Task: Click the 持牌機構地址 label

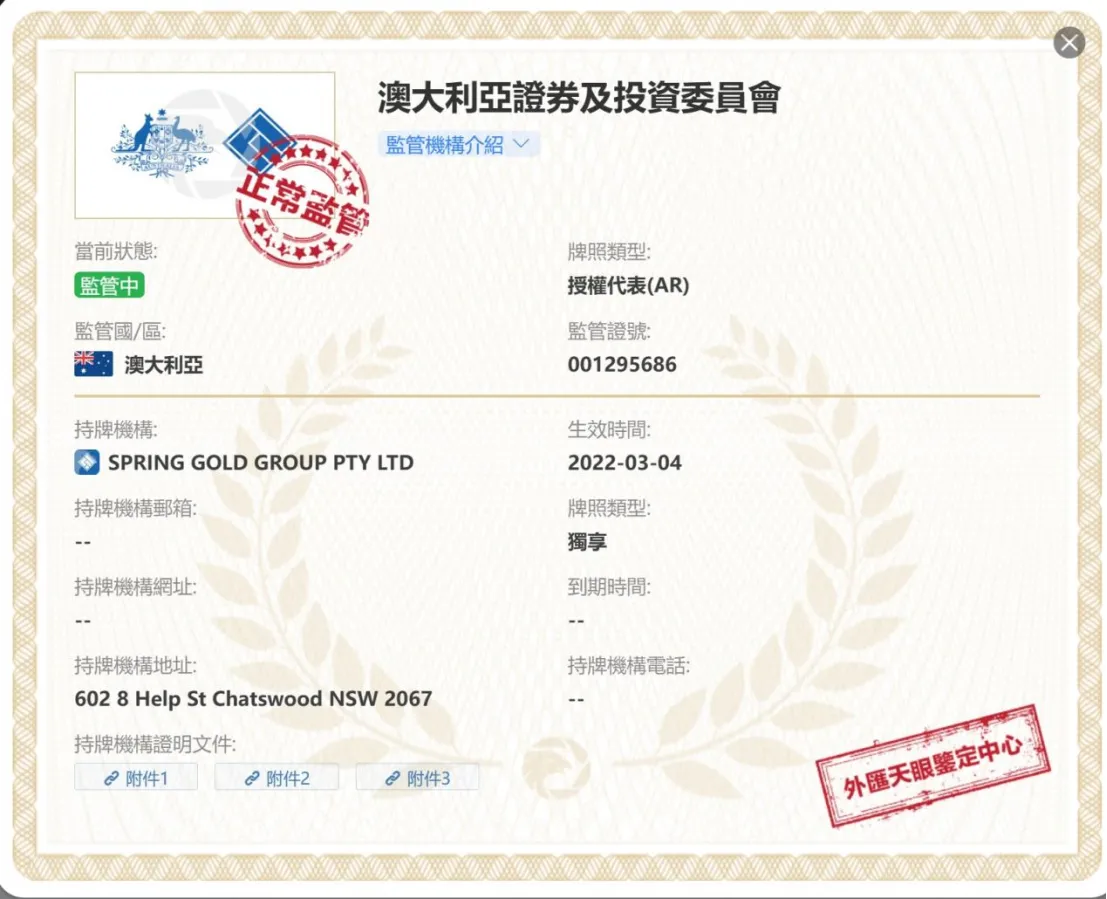Action: tap(136, 665)
